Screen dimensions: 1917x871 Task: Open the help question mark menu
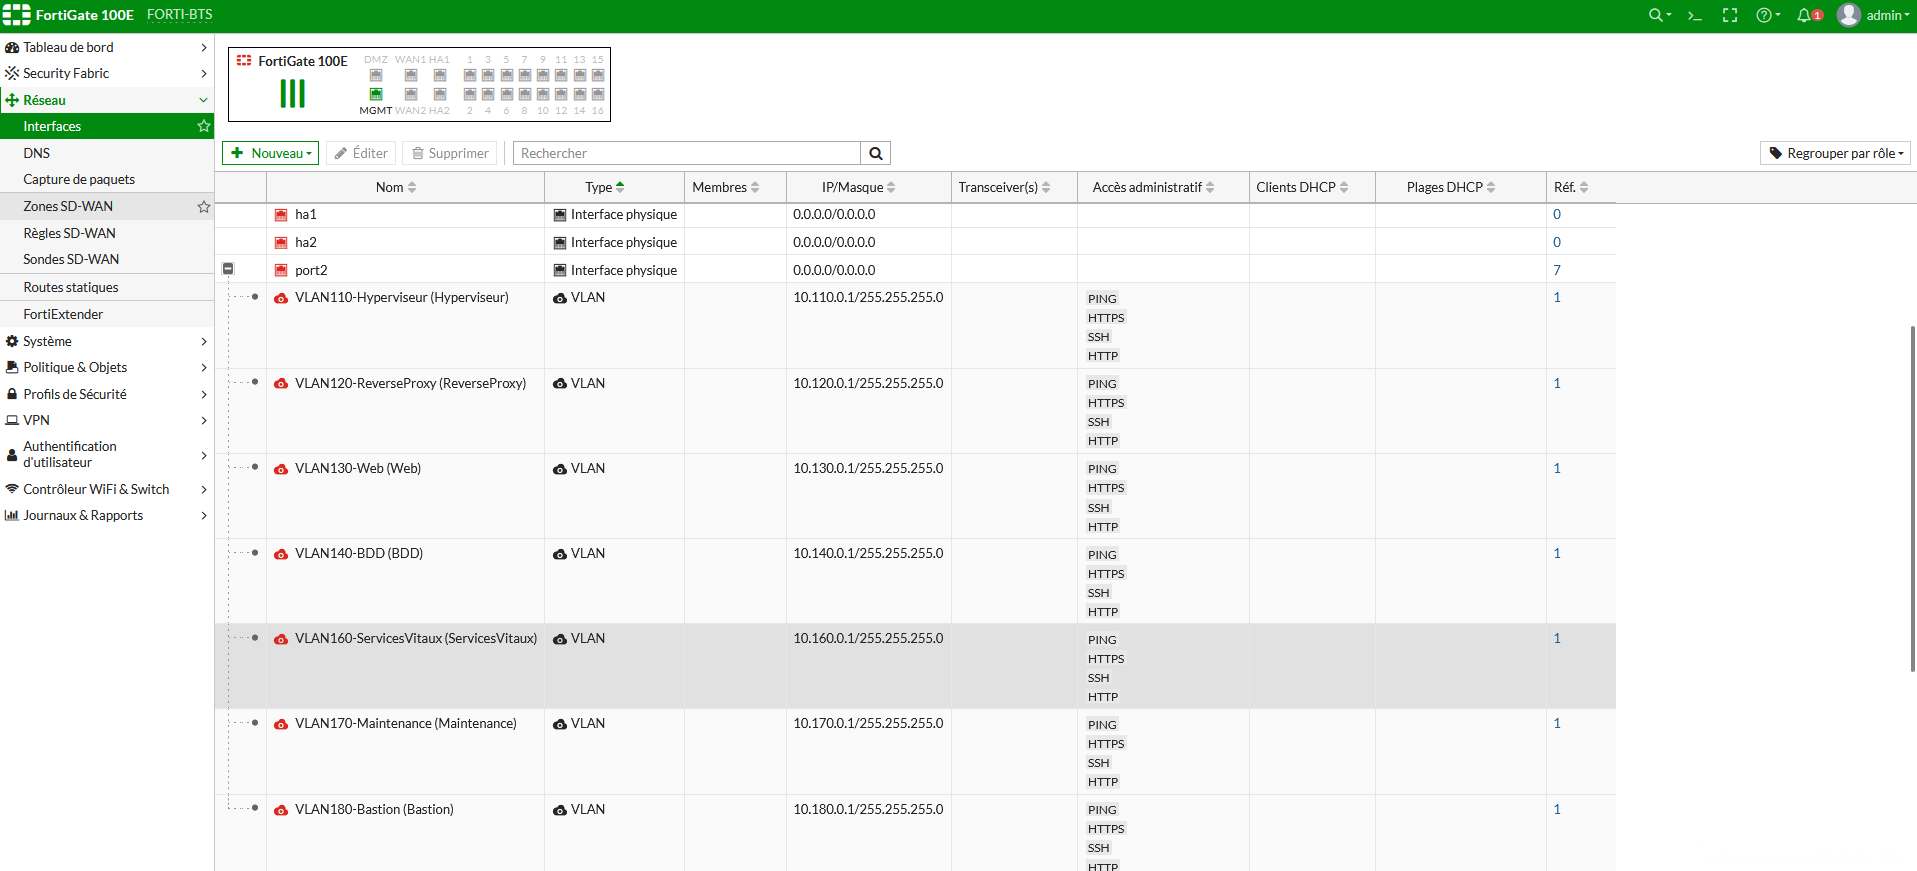[1766, 15]
